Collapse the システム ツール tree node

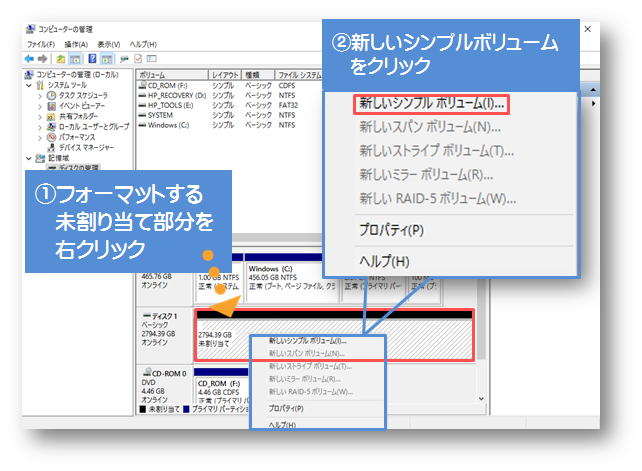29,86
